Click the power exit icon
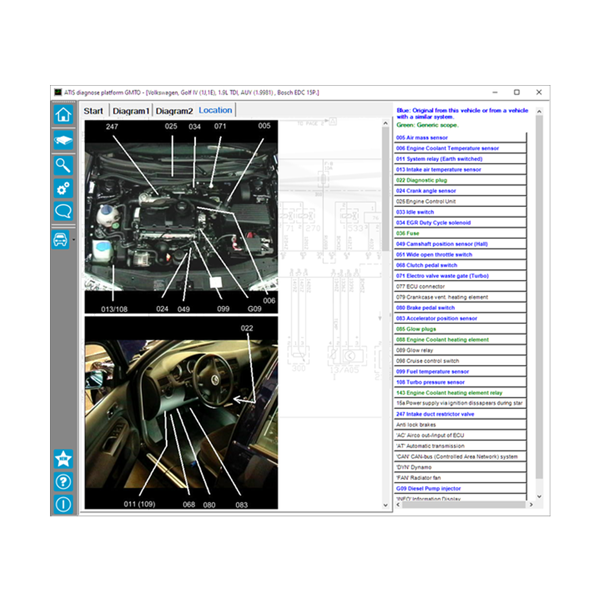Screen dimensions: 600x600 pos(63,504)
